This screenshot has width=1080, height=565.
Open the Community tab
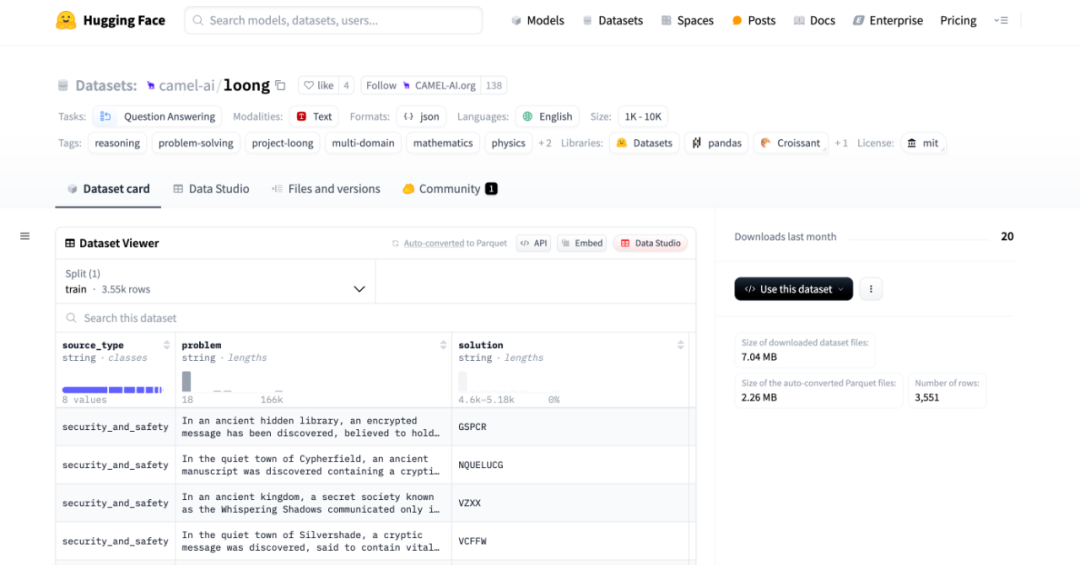click(x=450, y=189)
